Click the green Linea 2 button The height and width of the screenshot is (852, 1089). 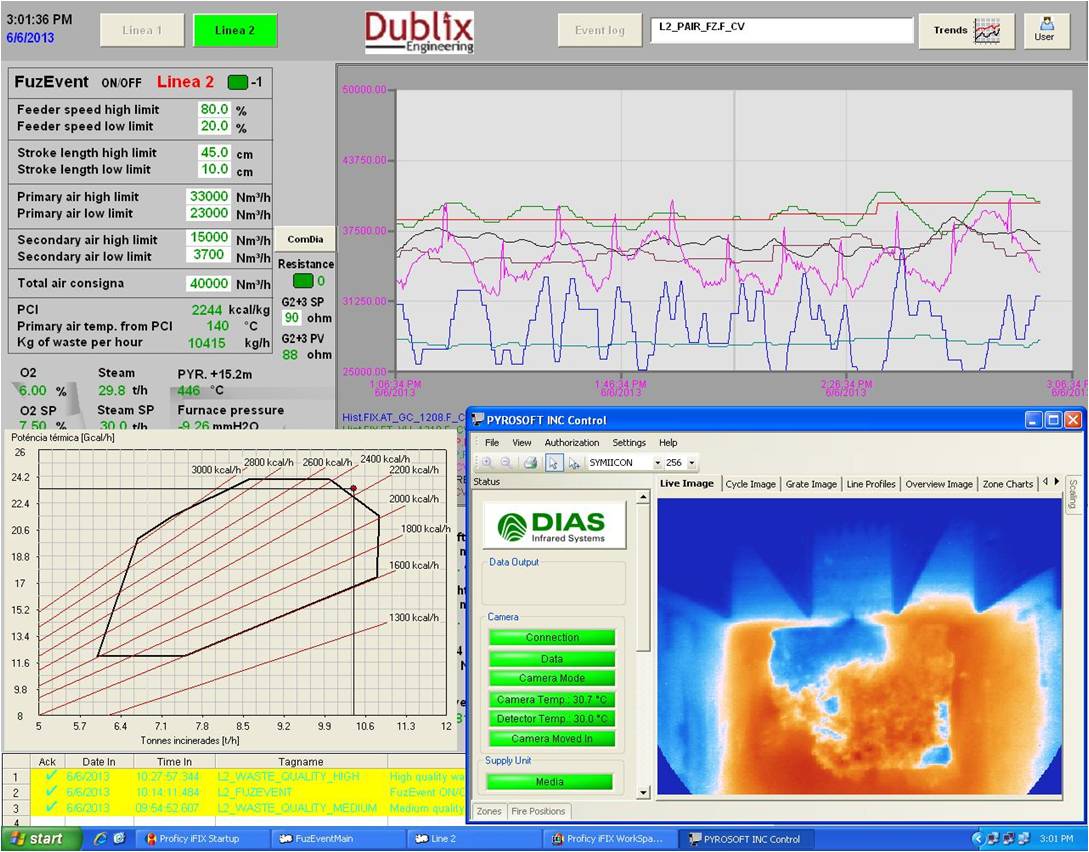(x=235, y=31)
